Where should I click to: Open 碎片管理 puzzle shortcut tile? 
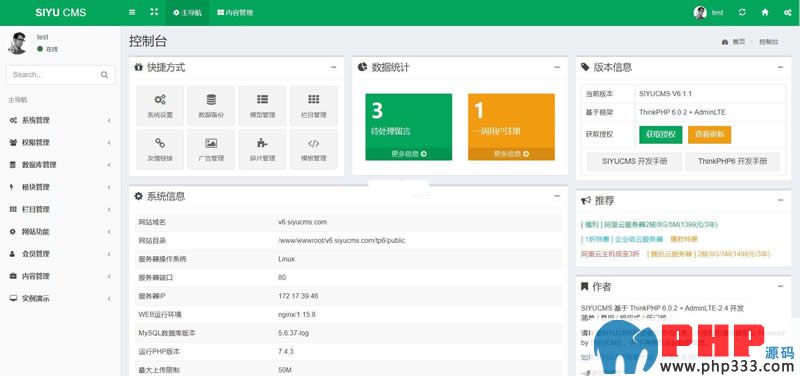(x=262, y=149)
